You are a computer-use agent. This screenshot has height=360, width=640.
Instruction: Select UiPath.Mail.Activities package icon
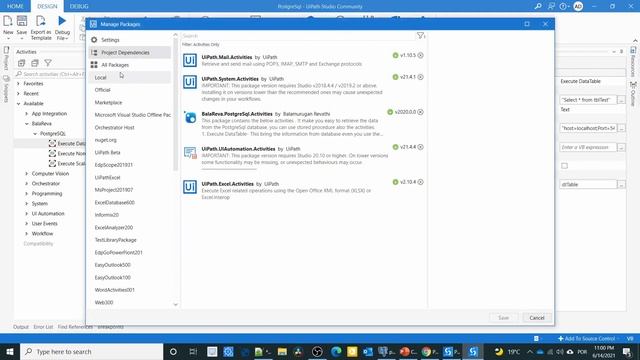[190, 60]
